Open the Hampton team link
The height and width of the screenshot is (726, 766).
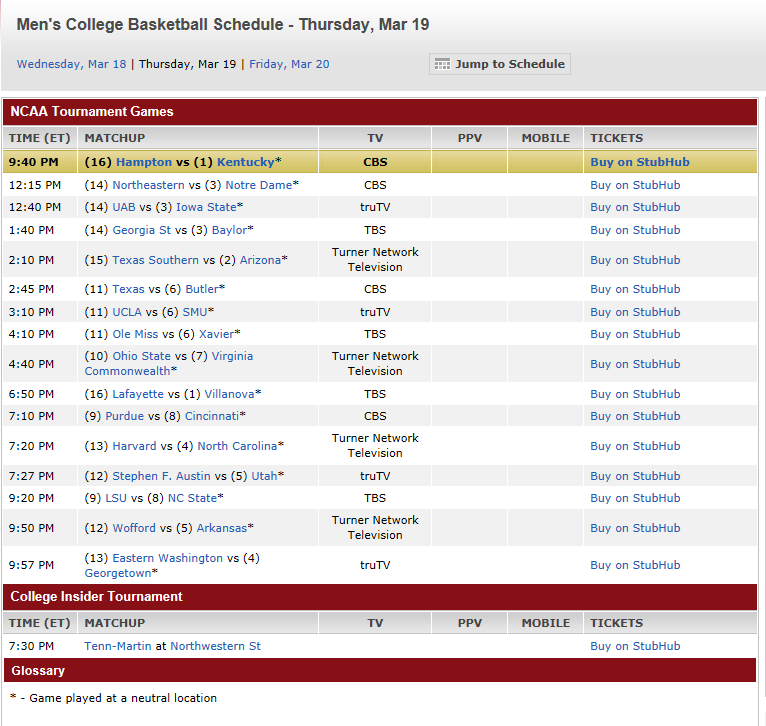(144, 162)
